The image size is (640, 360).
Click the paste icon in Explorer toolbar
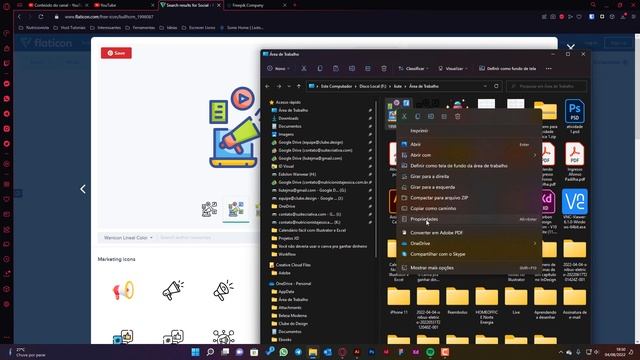336,69
